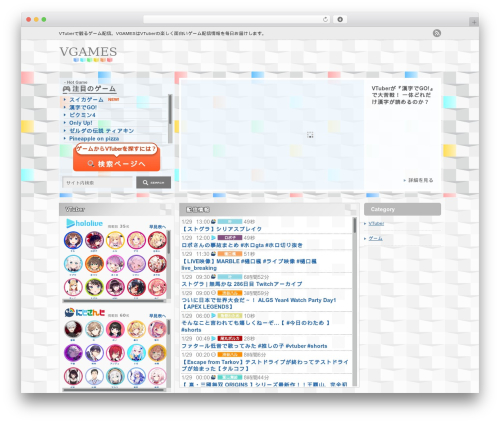Open the RSS feed icon in header
This screenshot has height=423, width=500.
coord(437,33)
